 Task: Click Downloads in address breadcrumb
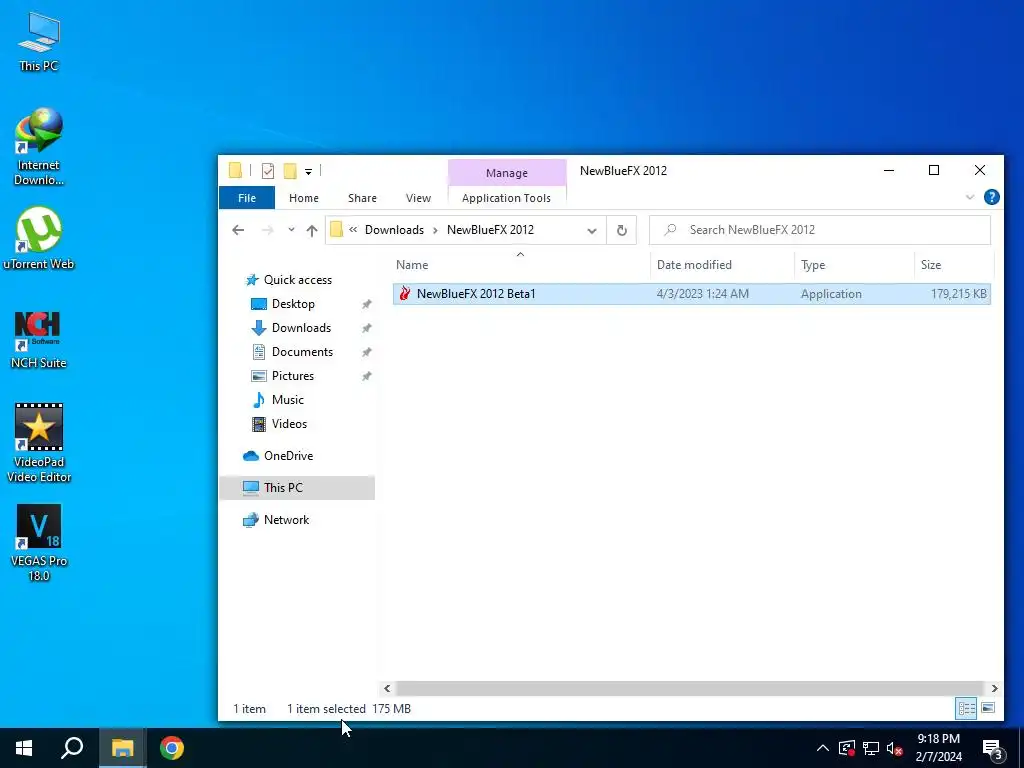pyautogui.click(x=394, y=230)
